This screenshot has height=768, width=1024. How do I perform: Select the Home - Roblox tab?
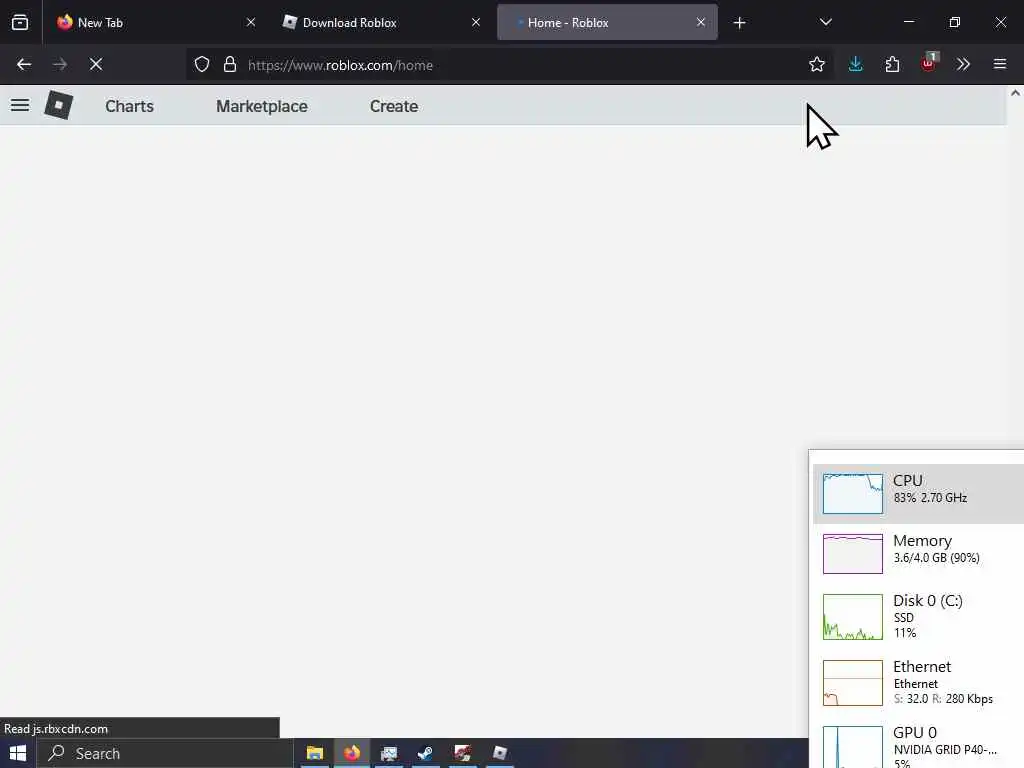[607, 22]
